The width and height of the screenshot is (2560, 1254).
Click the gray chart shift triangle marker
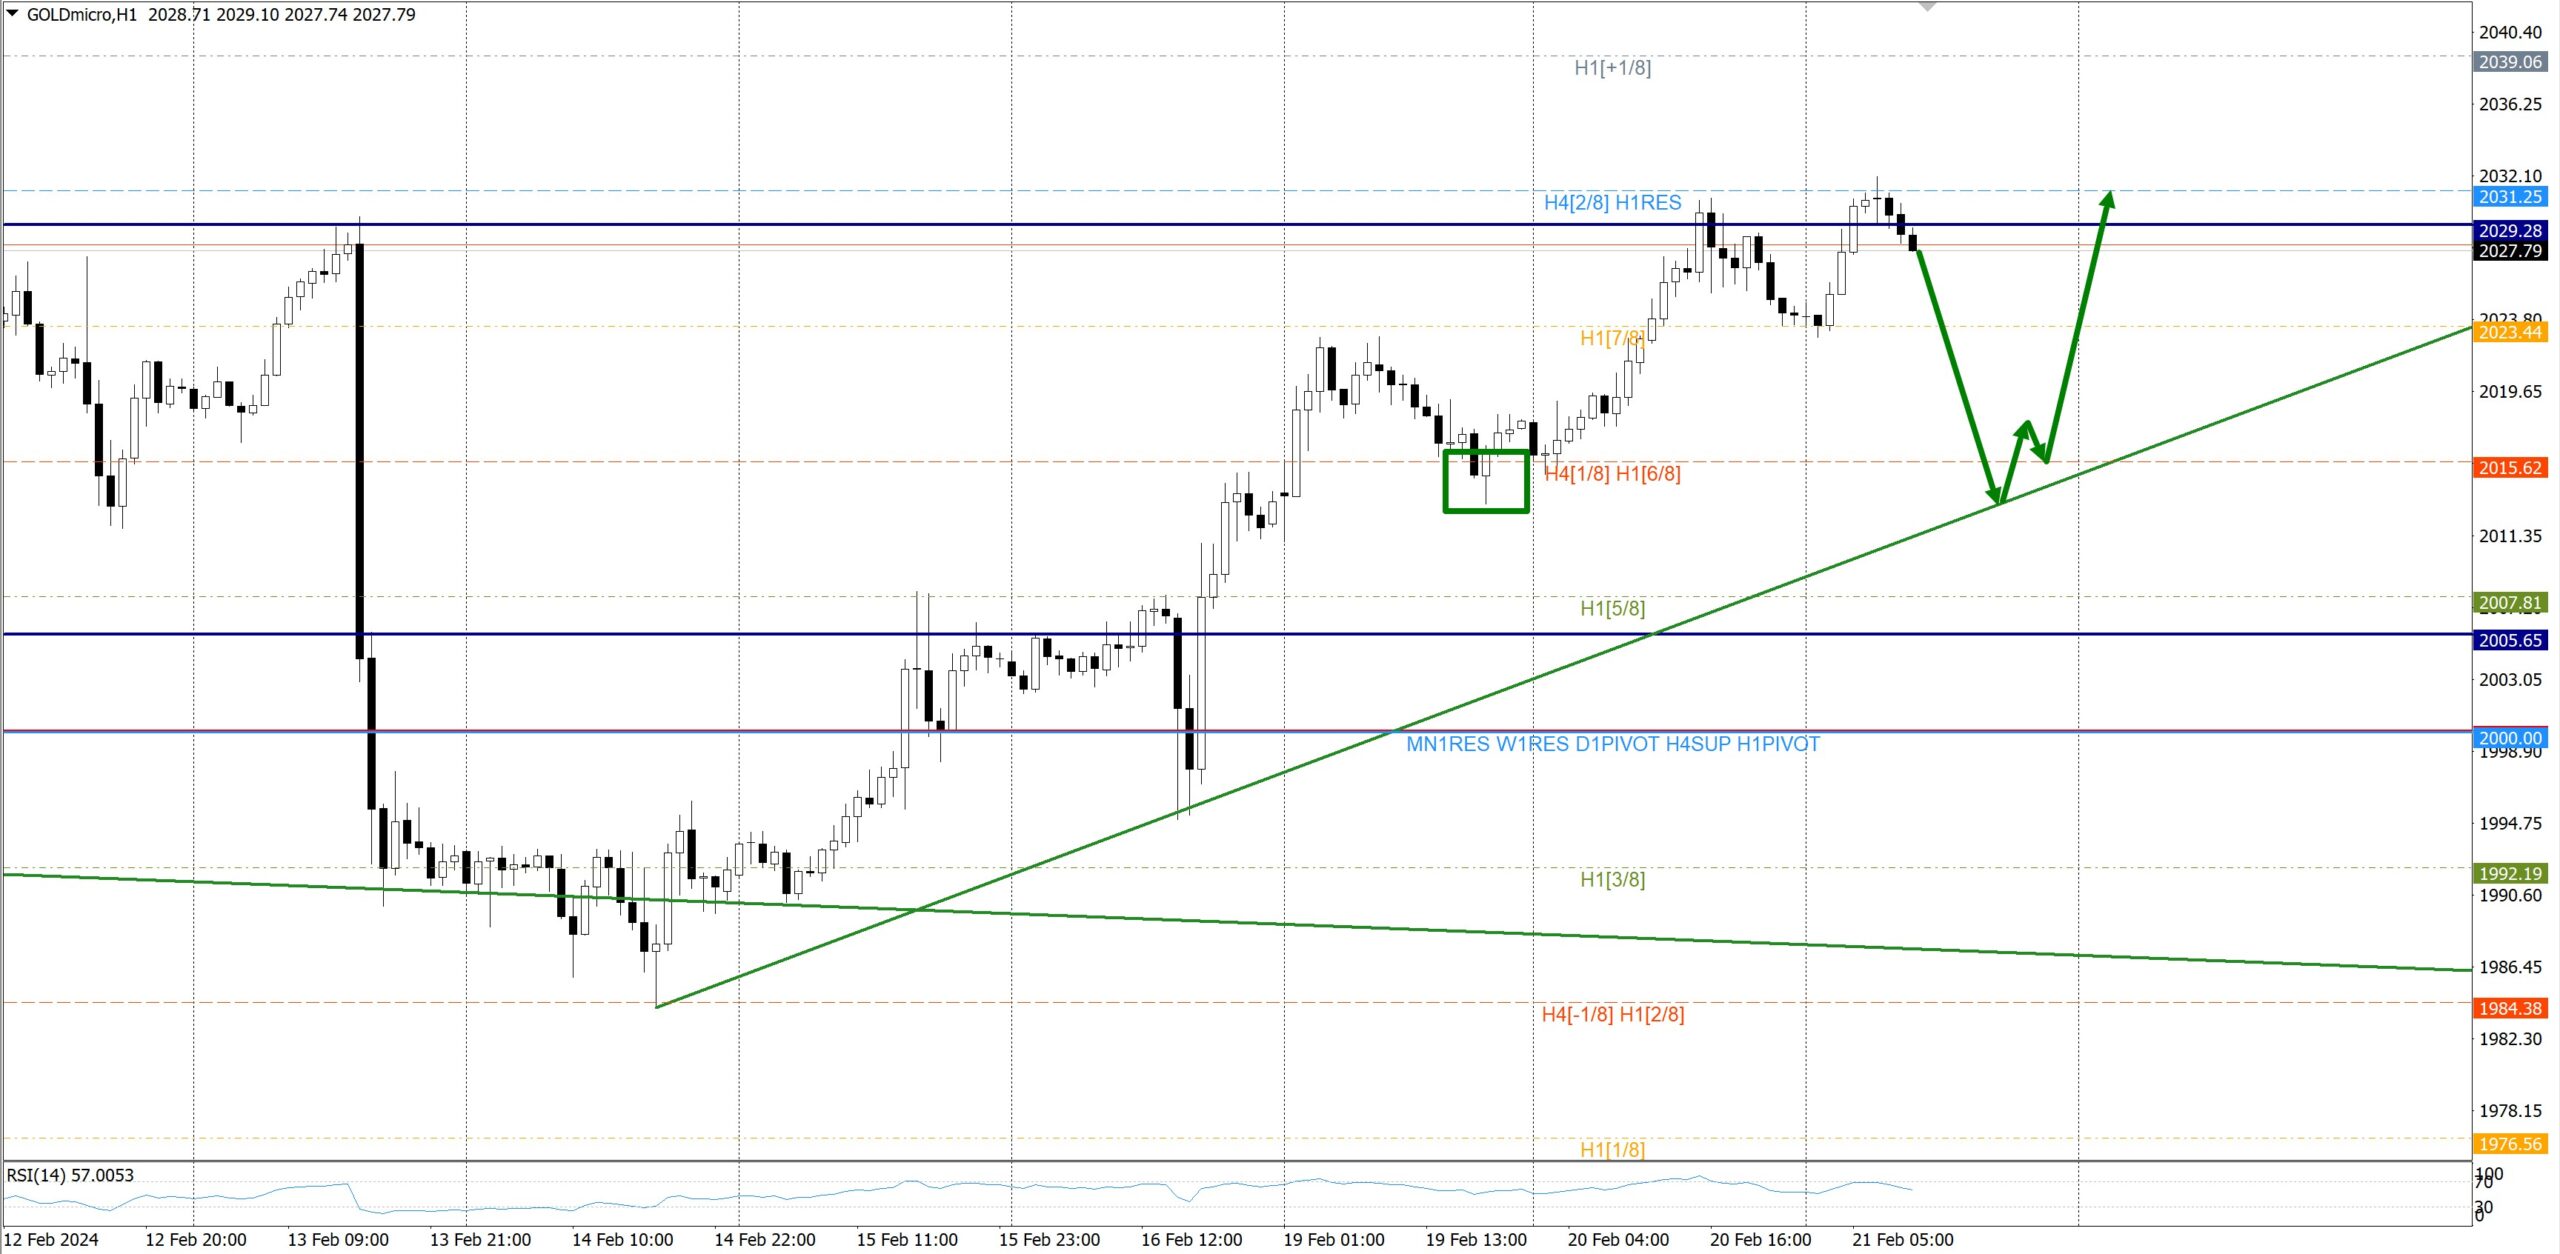click(1927, 7)
